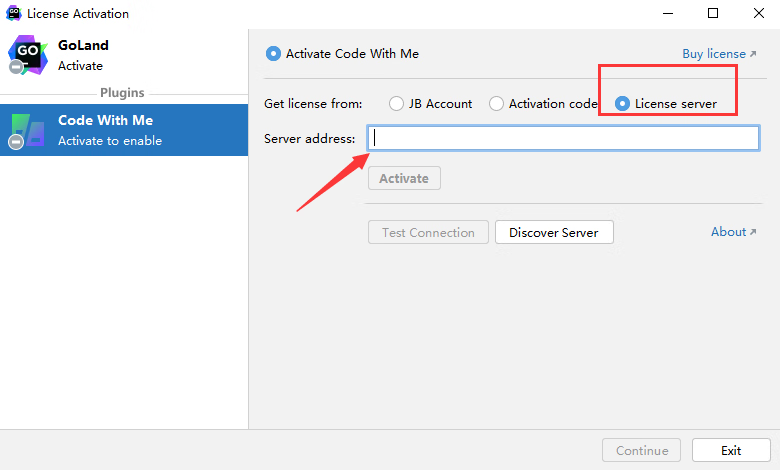
Task: Select the JB Account radio button
Action: tap(397, 103)
